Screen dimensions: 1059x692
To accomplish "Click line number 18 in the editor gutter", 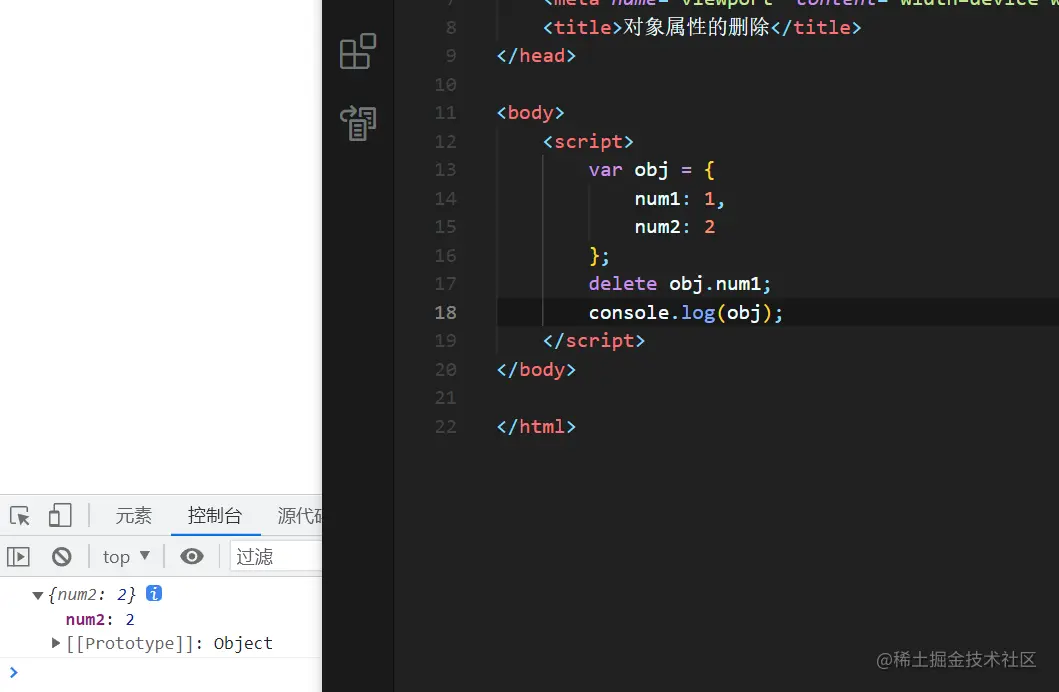I will [446, 313].
